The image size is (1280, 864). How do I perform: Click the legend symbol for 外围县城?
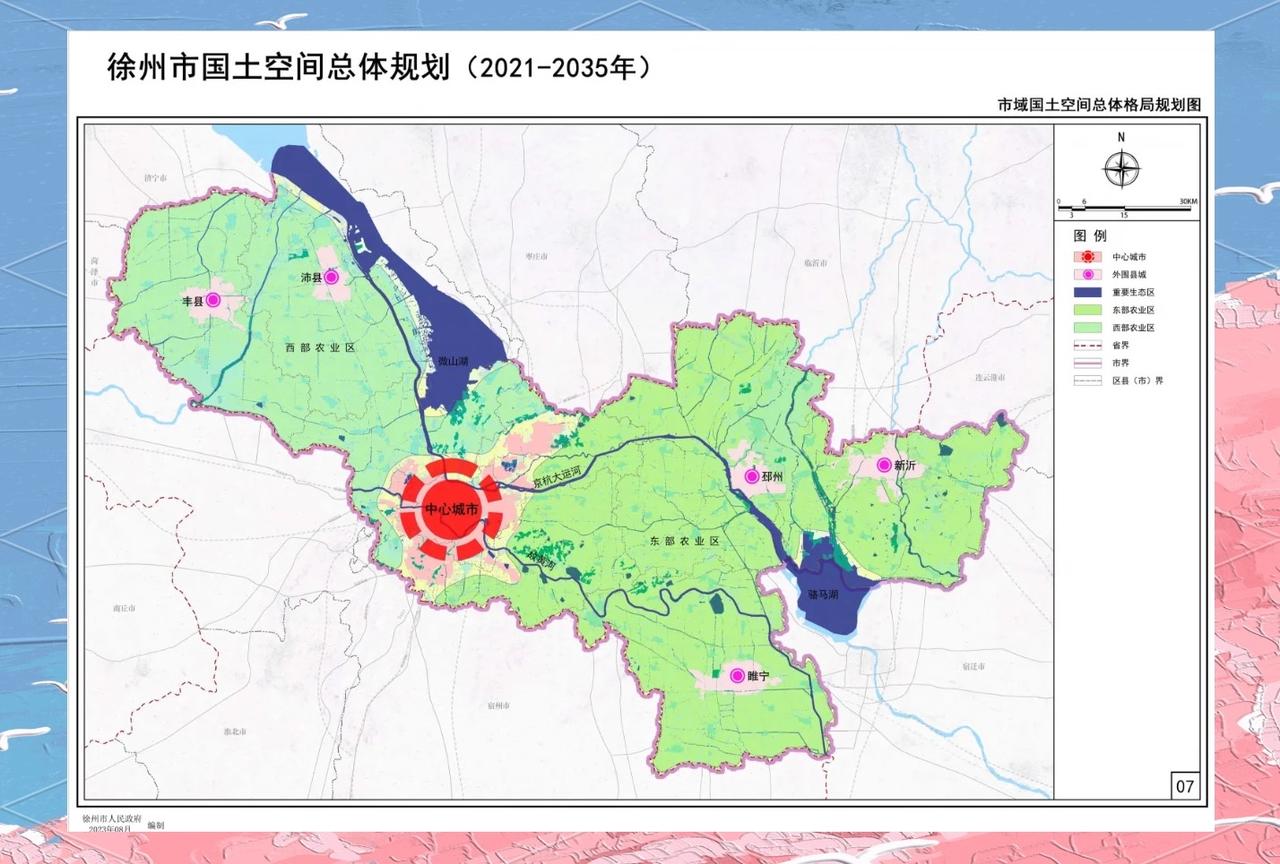(x=1087, y=274)
